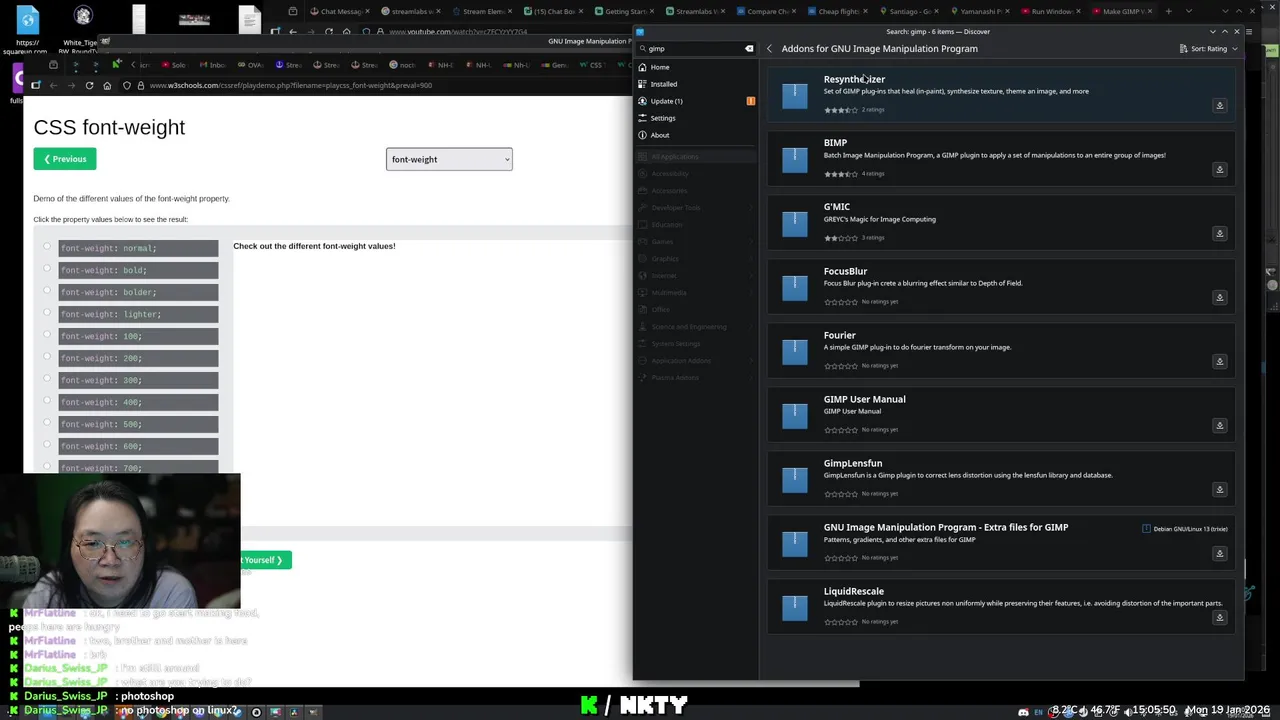
Task: Install GIMP Extra files via download icon
Action: tap(1219, 553)
